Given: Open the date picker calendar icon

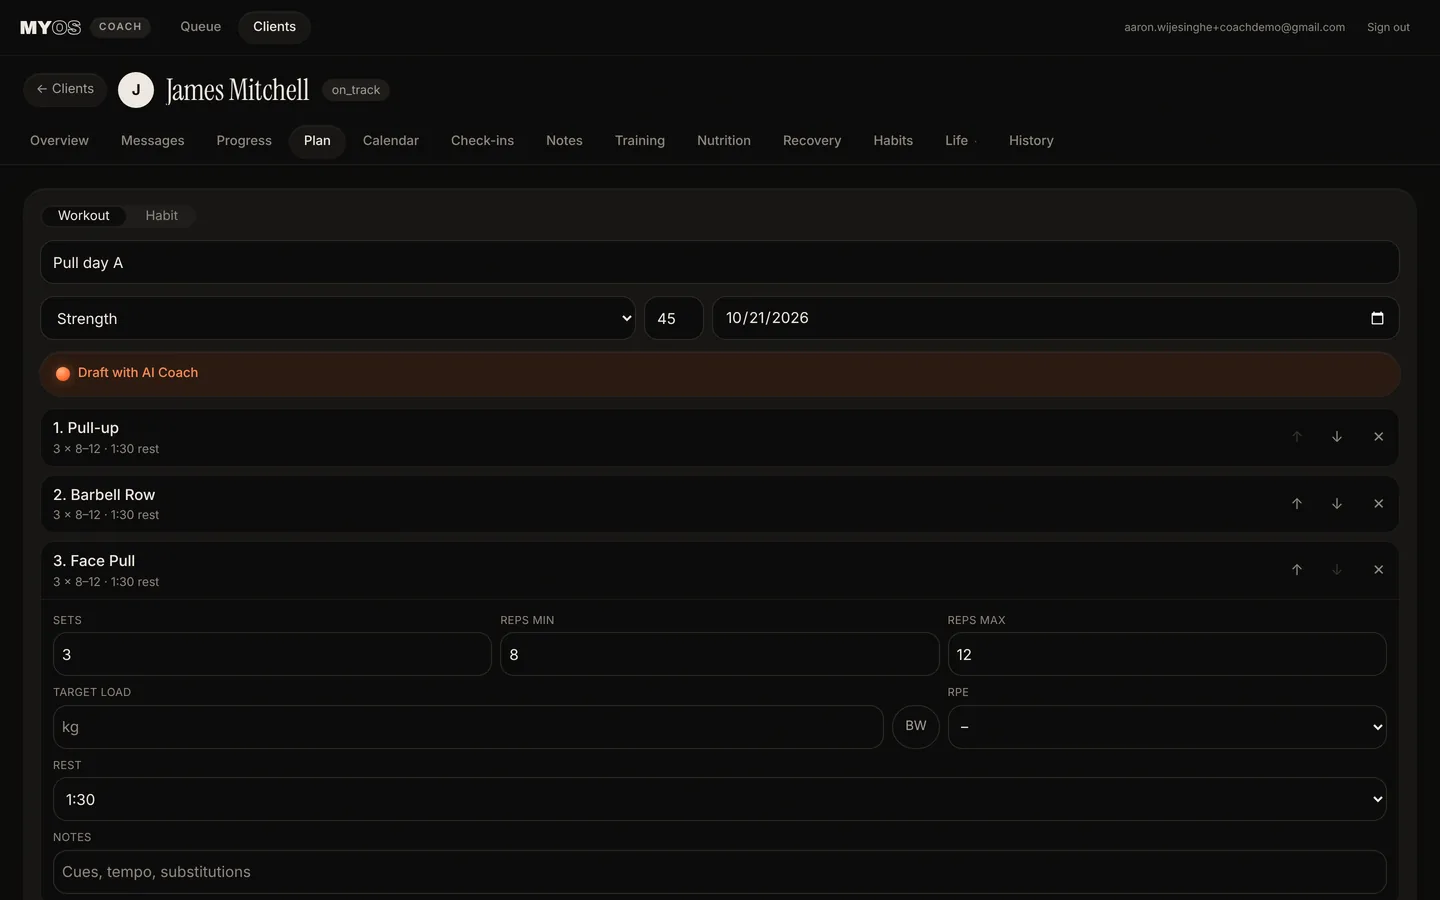Looking at the screenshot, I should [x=1377, y=318].
